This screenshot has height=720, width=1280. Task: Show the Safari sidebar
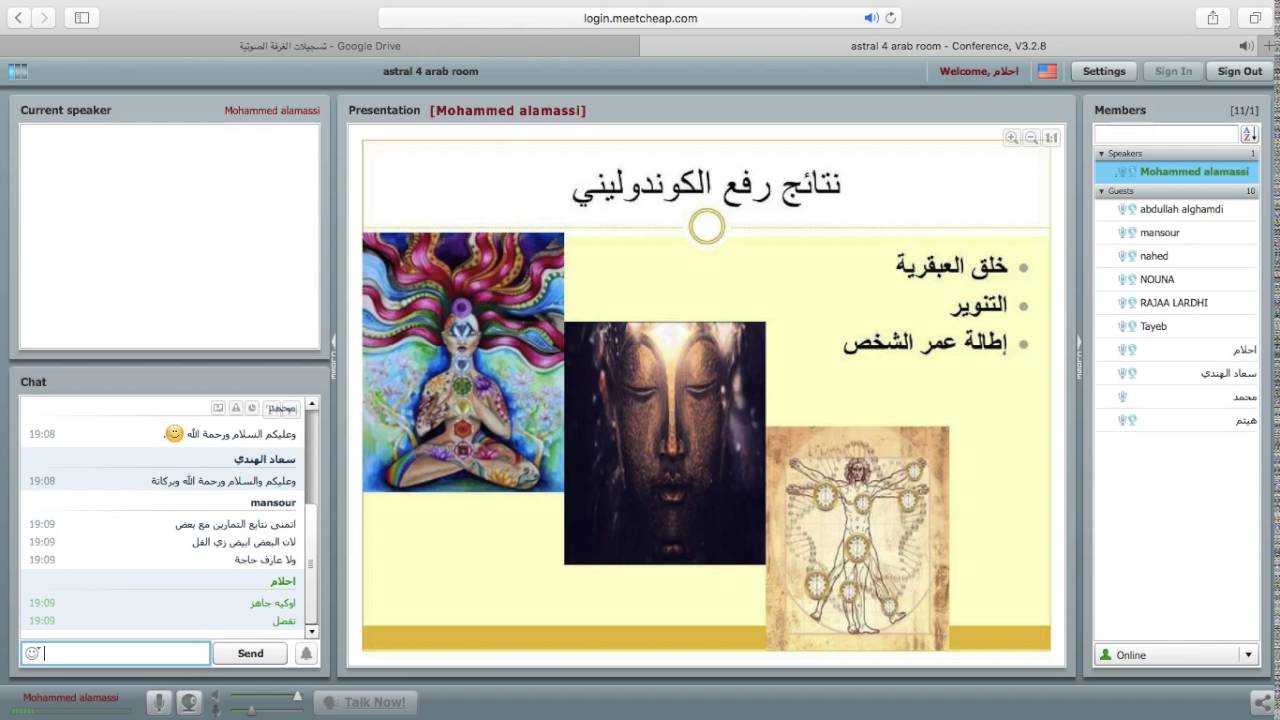(82, 18)
